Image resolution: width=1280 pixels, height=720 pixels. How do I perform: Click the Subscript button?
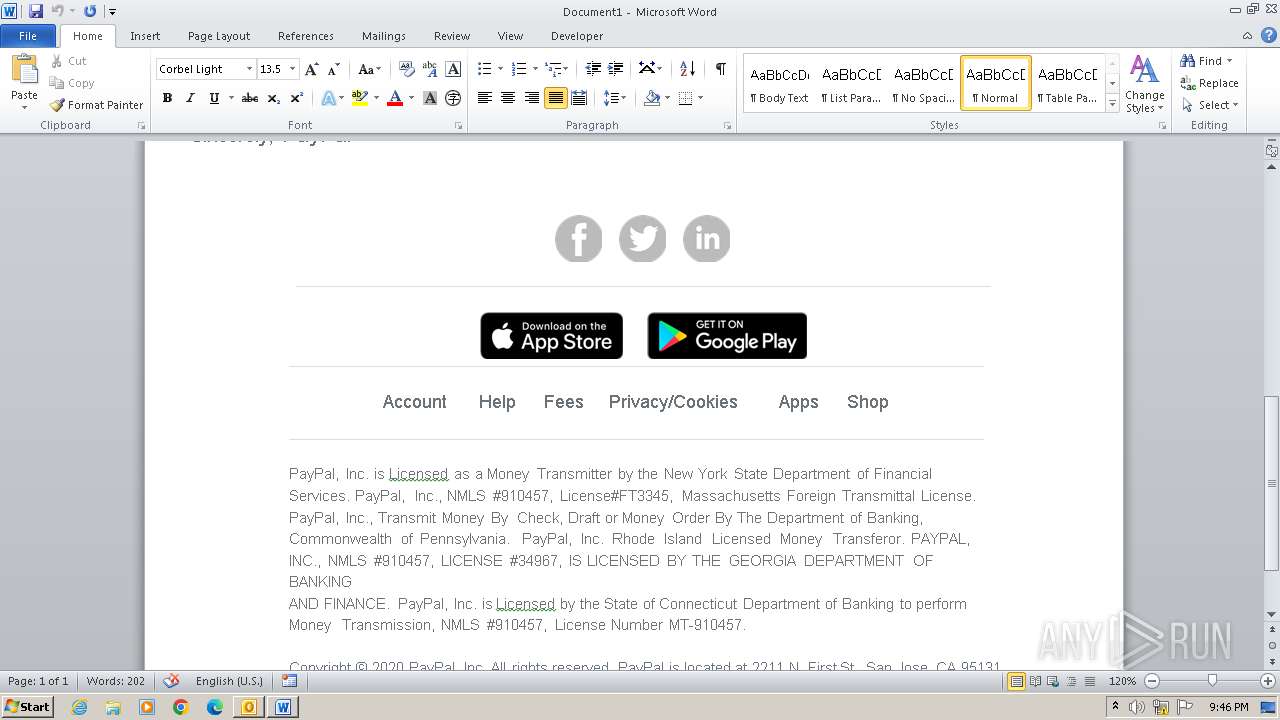point(274,98)
